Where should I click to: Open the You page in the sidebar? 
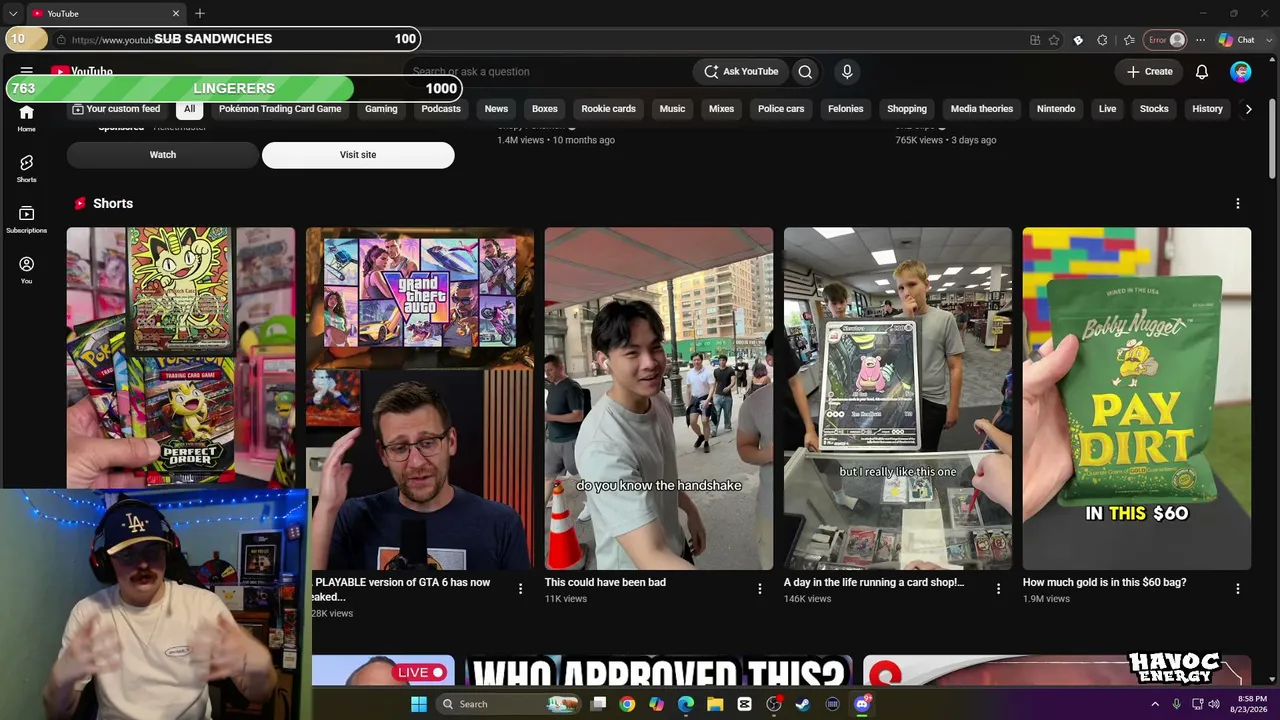(x=26, y=270)
